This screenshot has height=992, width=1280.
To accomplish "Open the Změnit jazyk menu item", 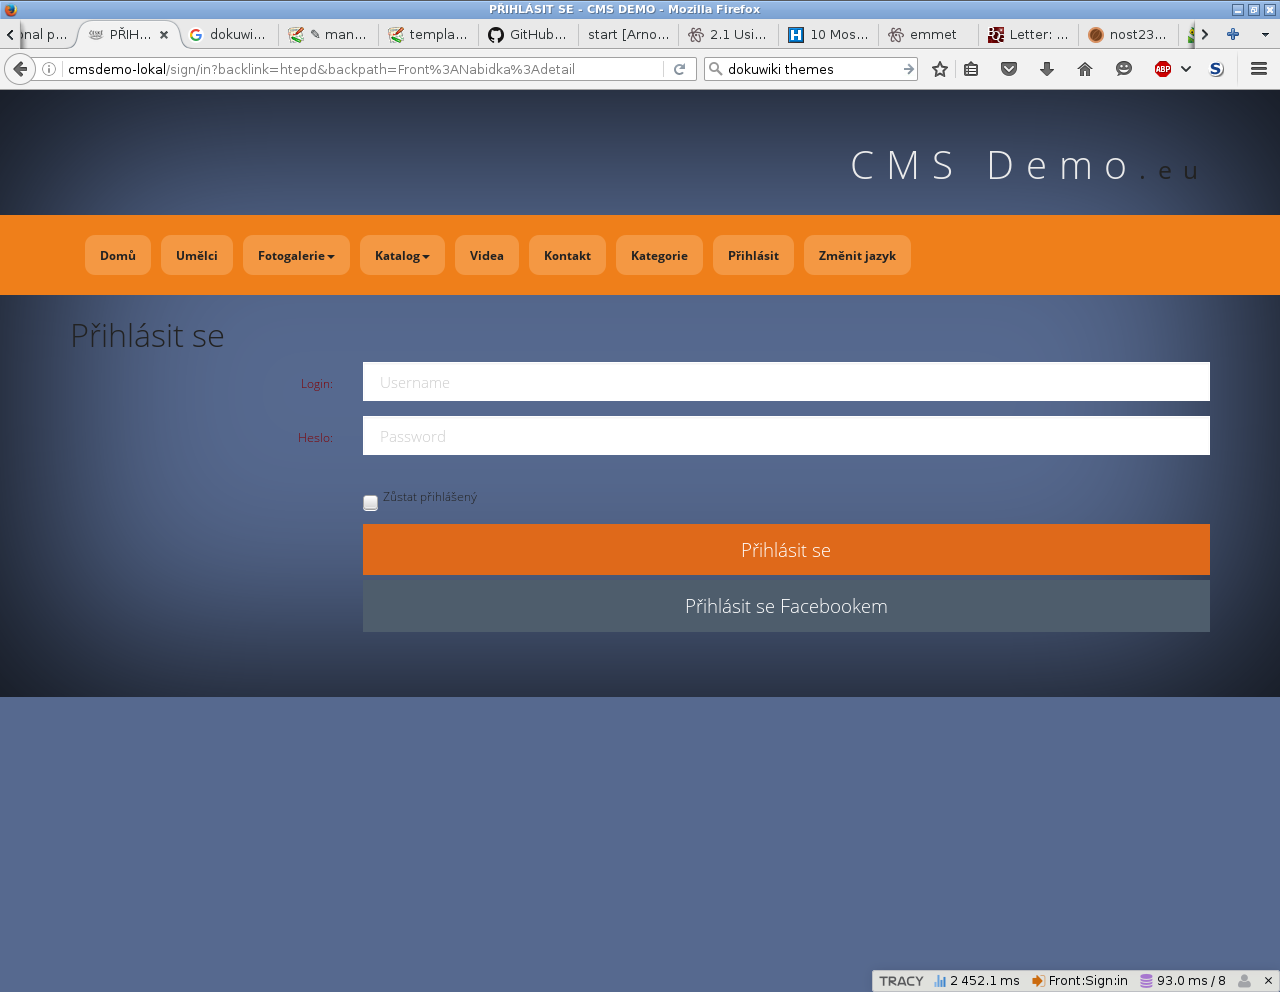I will [x=857, y=256].
